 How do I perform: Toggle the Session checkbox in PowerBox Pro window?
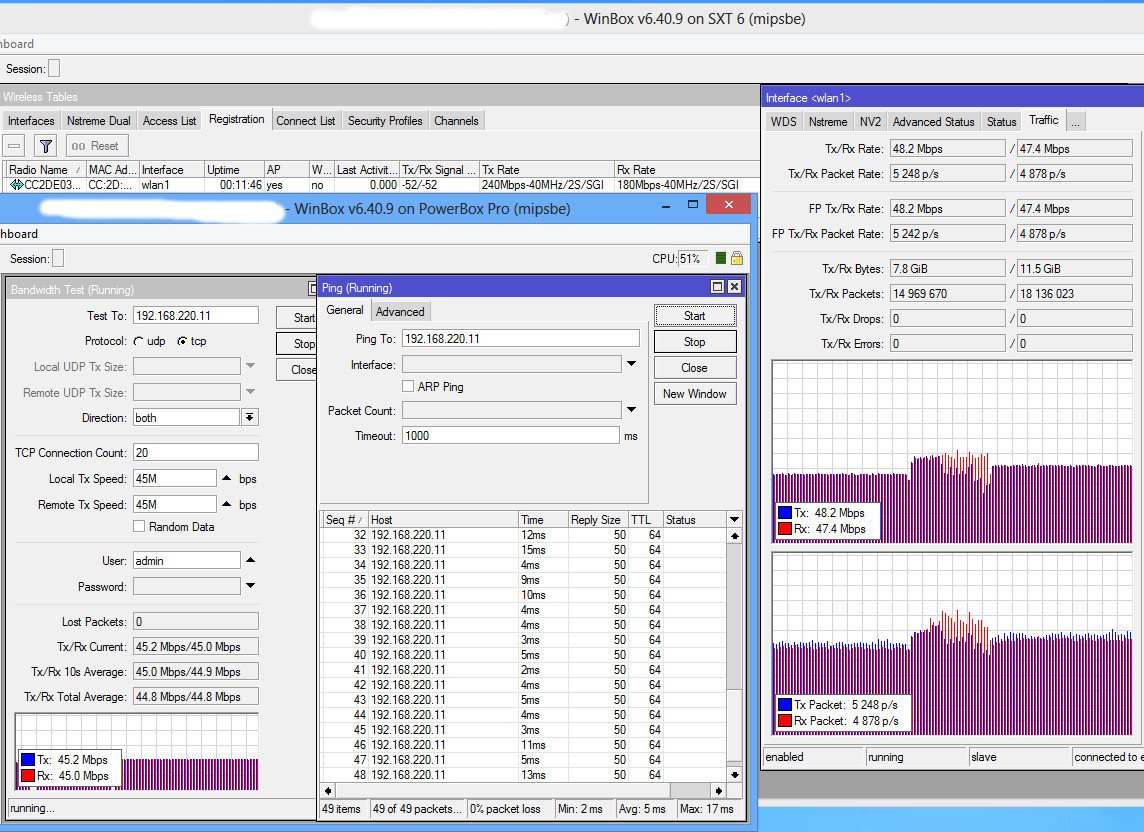(x=58, y=258)
